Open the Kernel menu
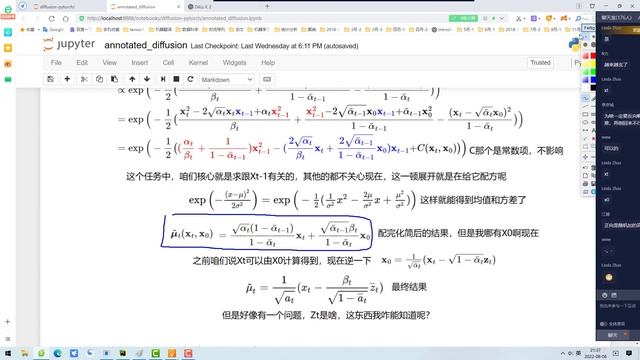 [x=198, y=62]
